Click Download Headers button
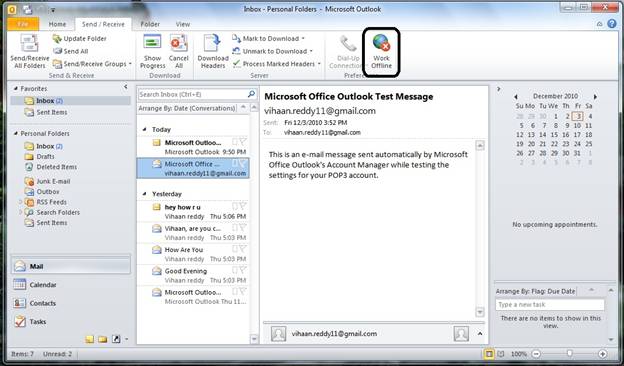The height and width of the screenshot is (366, 624). pyautogui.click(x=213, y=51)
